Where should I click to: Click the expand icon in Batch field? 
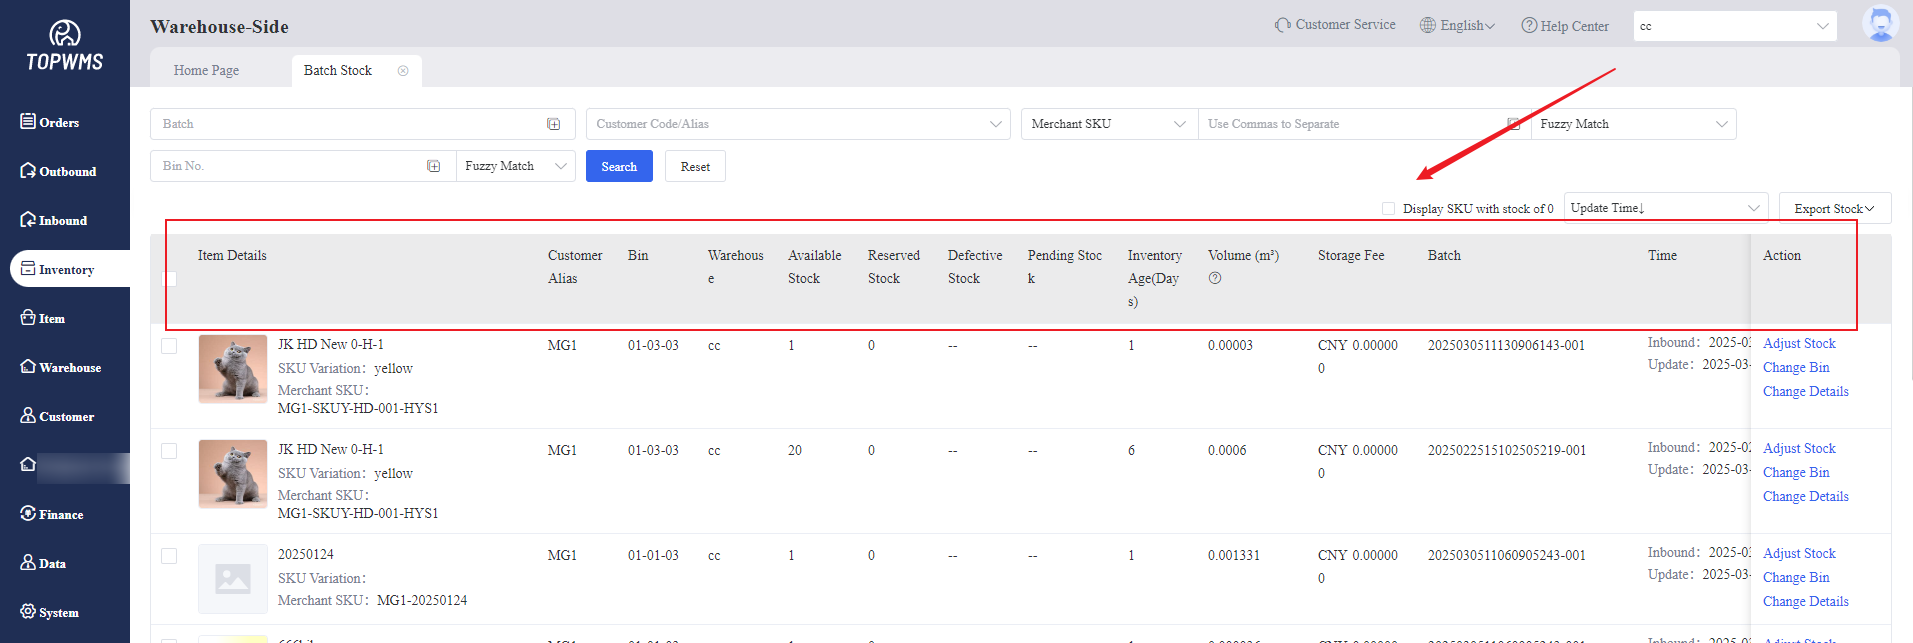tap(553, 124)
